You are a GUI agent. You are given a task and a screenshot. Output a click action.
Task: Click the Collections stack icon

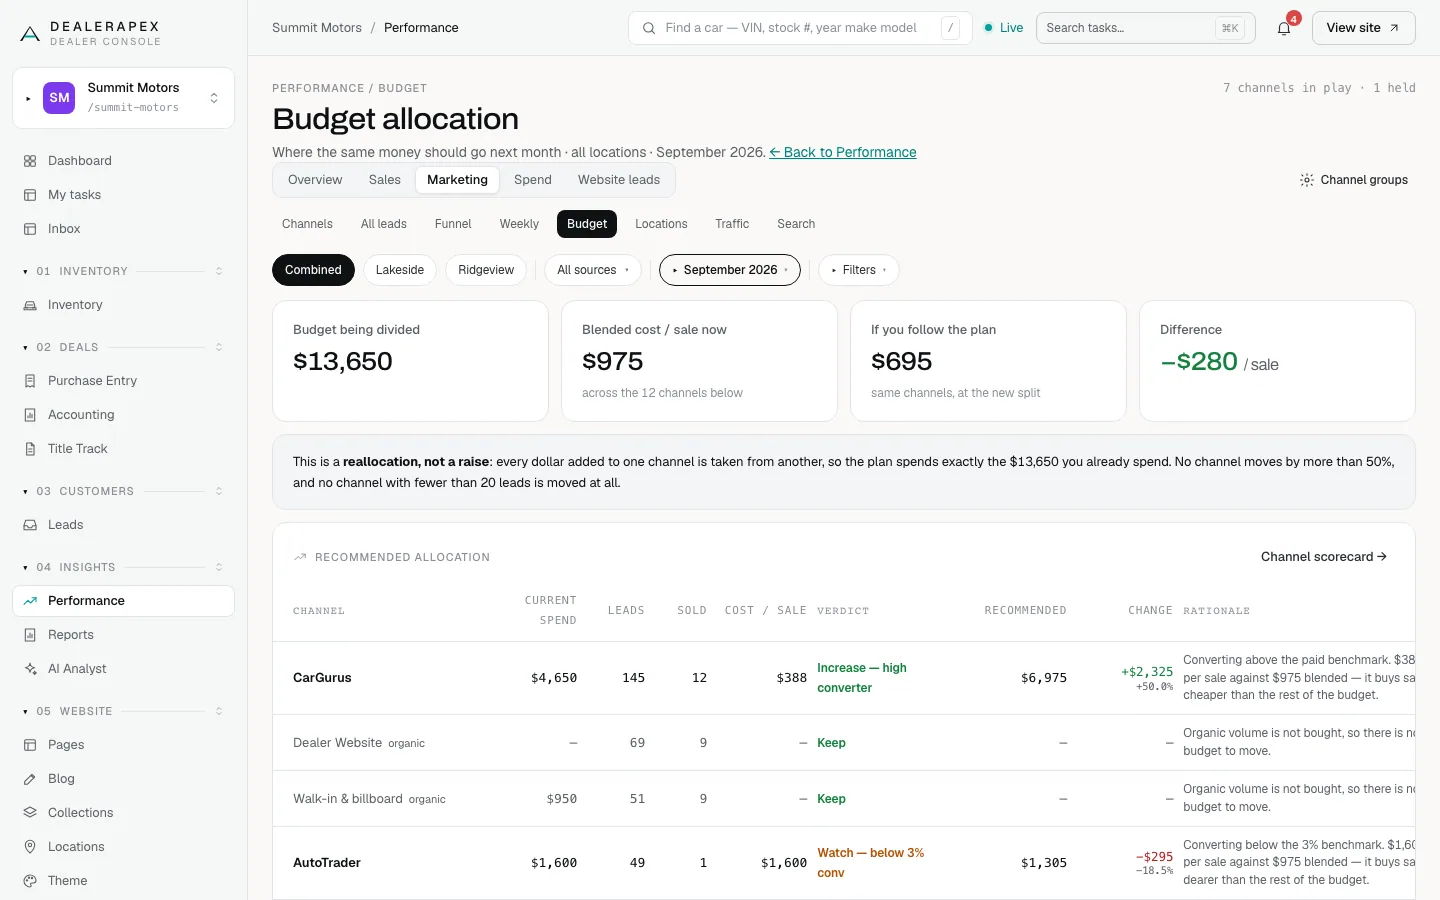point(30,813)
